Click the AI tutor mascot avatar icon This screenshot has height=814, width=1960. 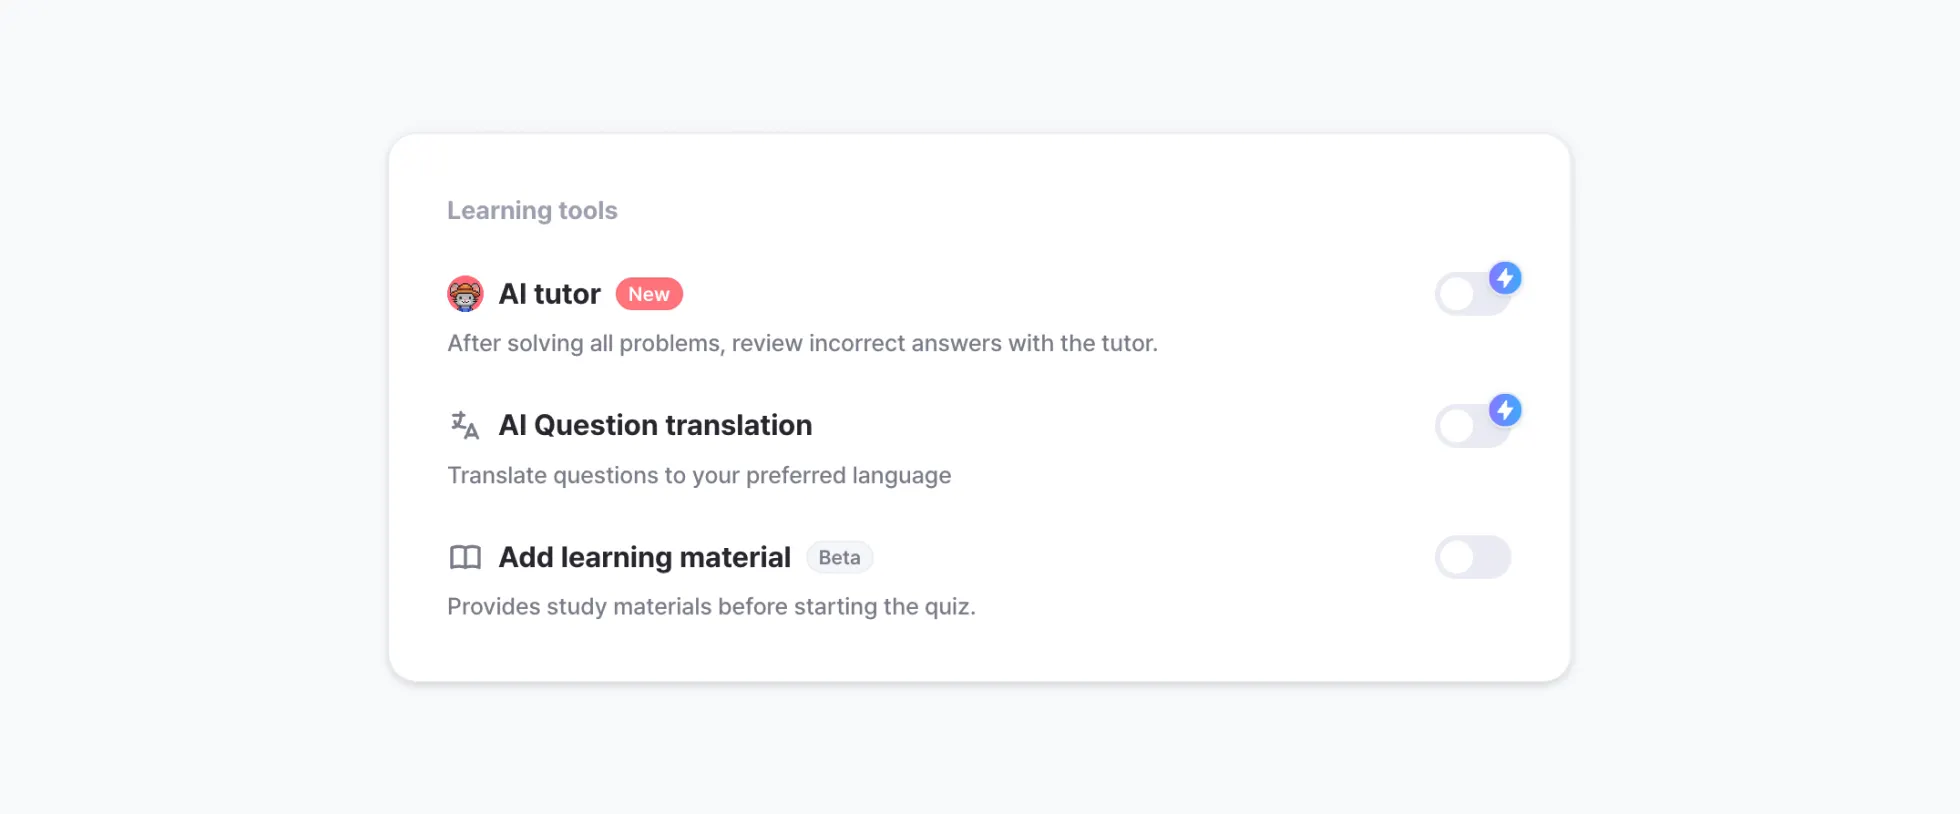click(x=465, y=294)
